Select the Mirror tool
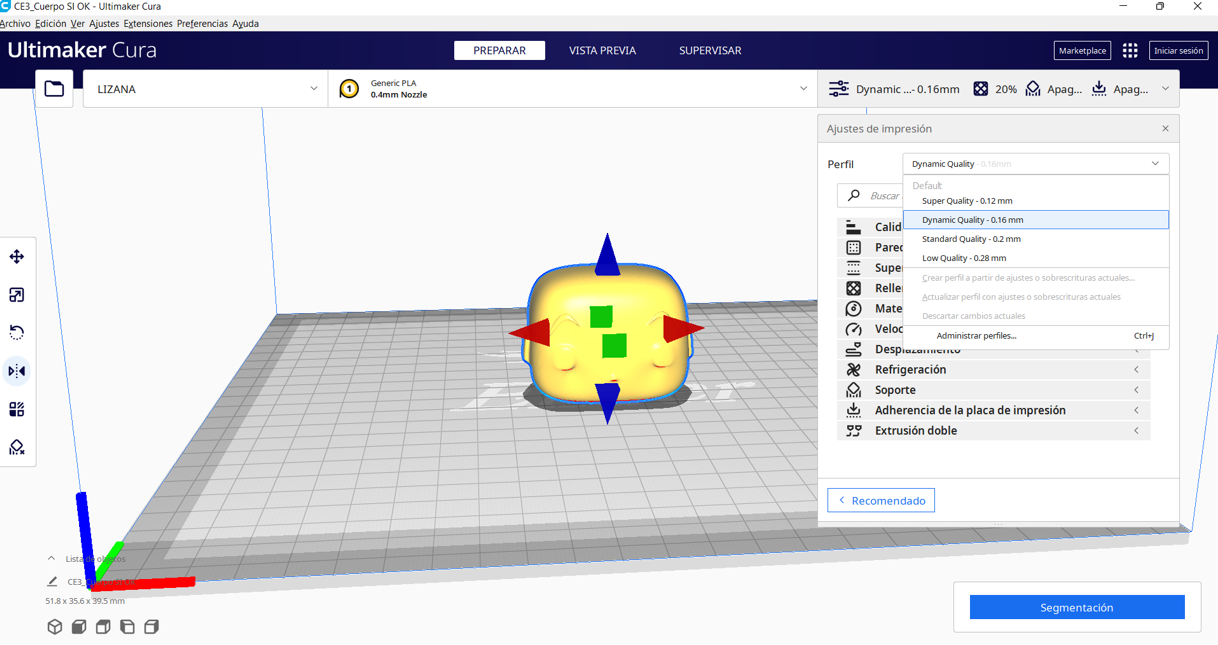The width and height of the screenshot is (1218, 645). (x=17, y=371)
